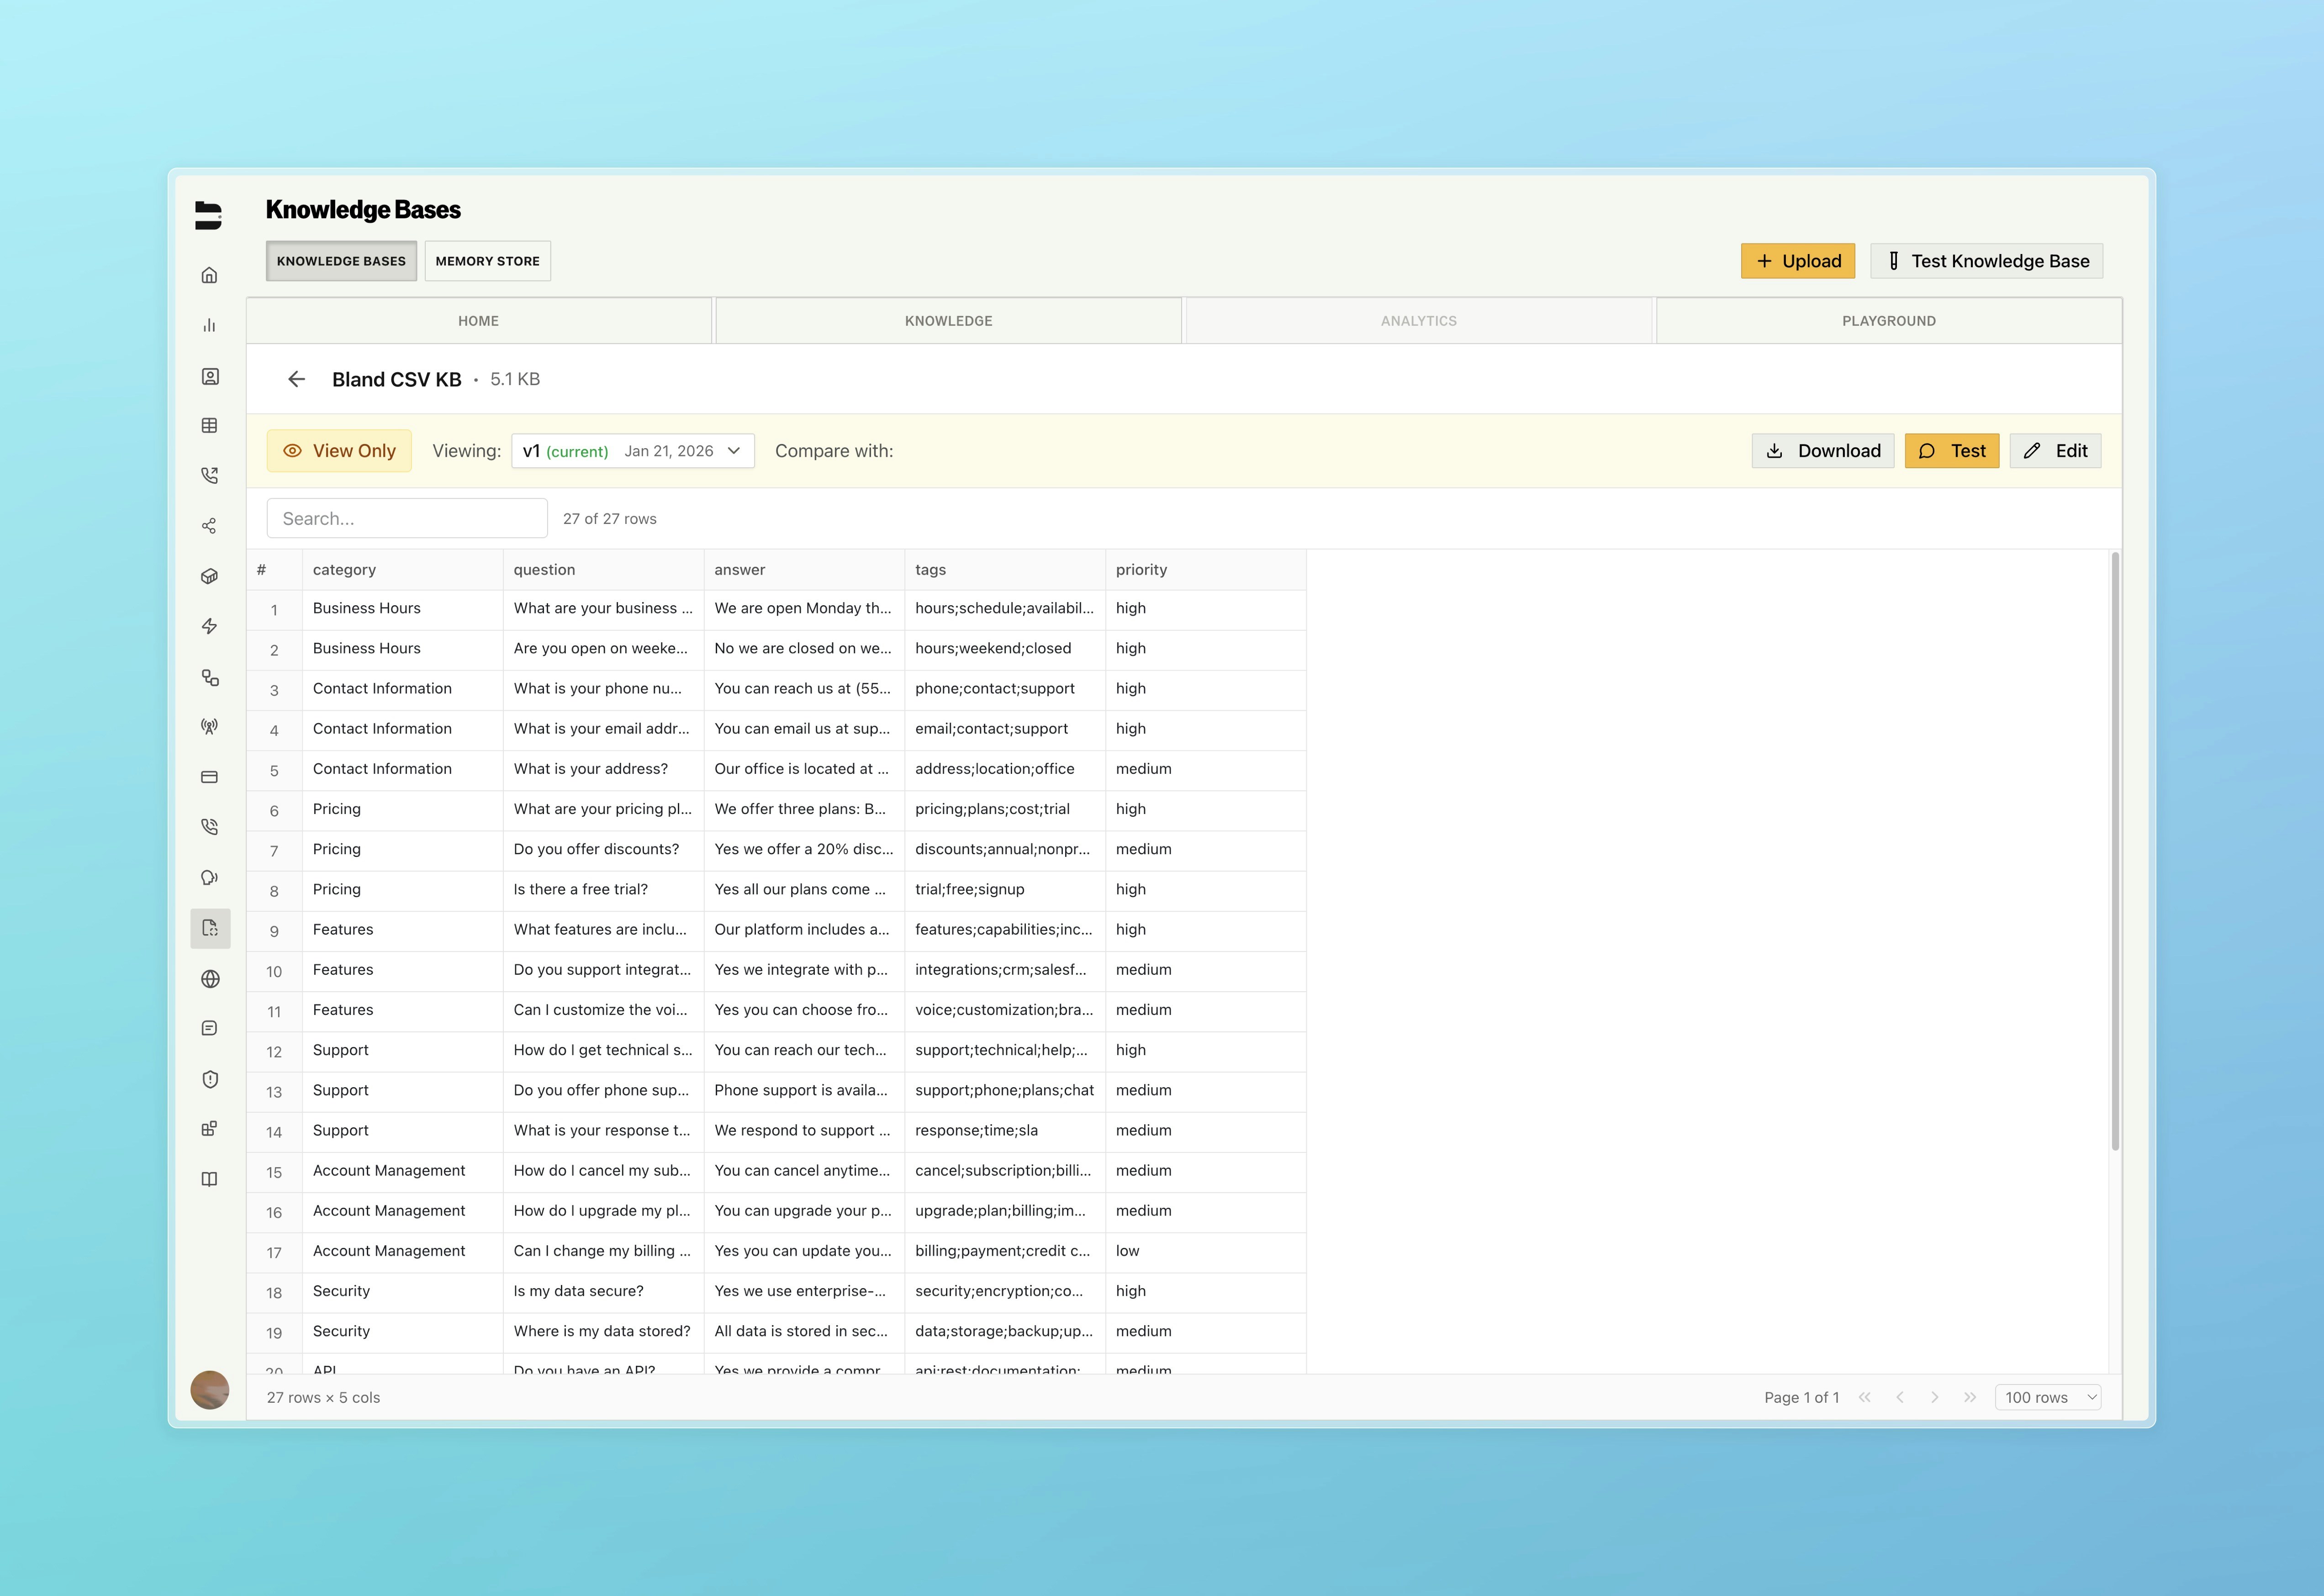Click the outbound call icon in sidebar
The image size is (2324, 1596).
pyautogui.click(x=210, y=475)
